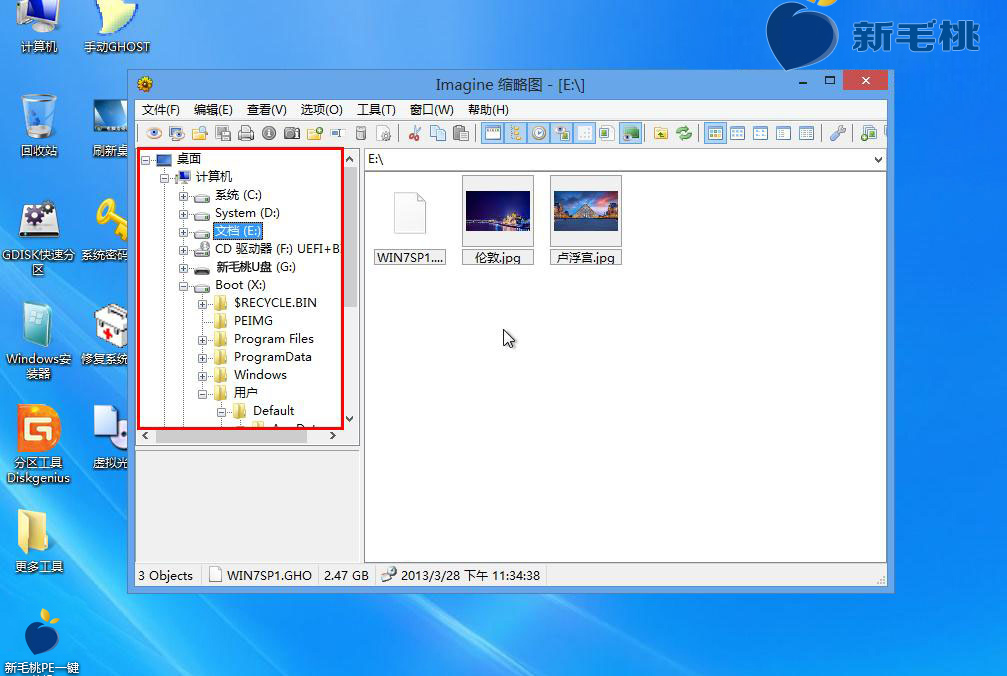Image resolution: width=1007 pixels, height=676 pixels.
Task: Expand the CD 驱动器 (F:) node
Action: point(183,250)
